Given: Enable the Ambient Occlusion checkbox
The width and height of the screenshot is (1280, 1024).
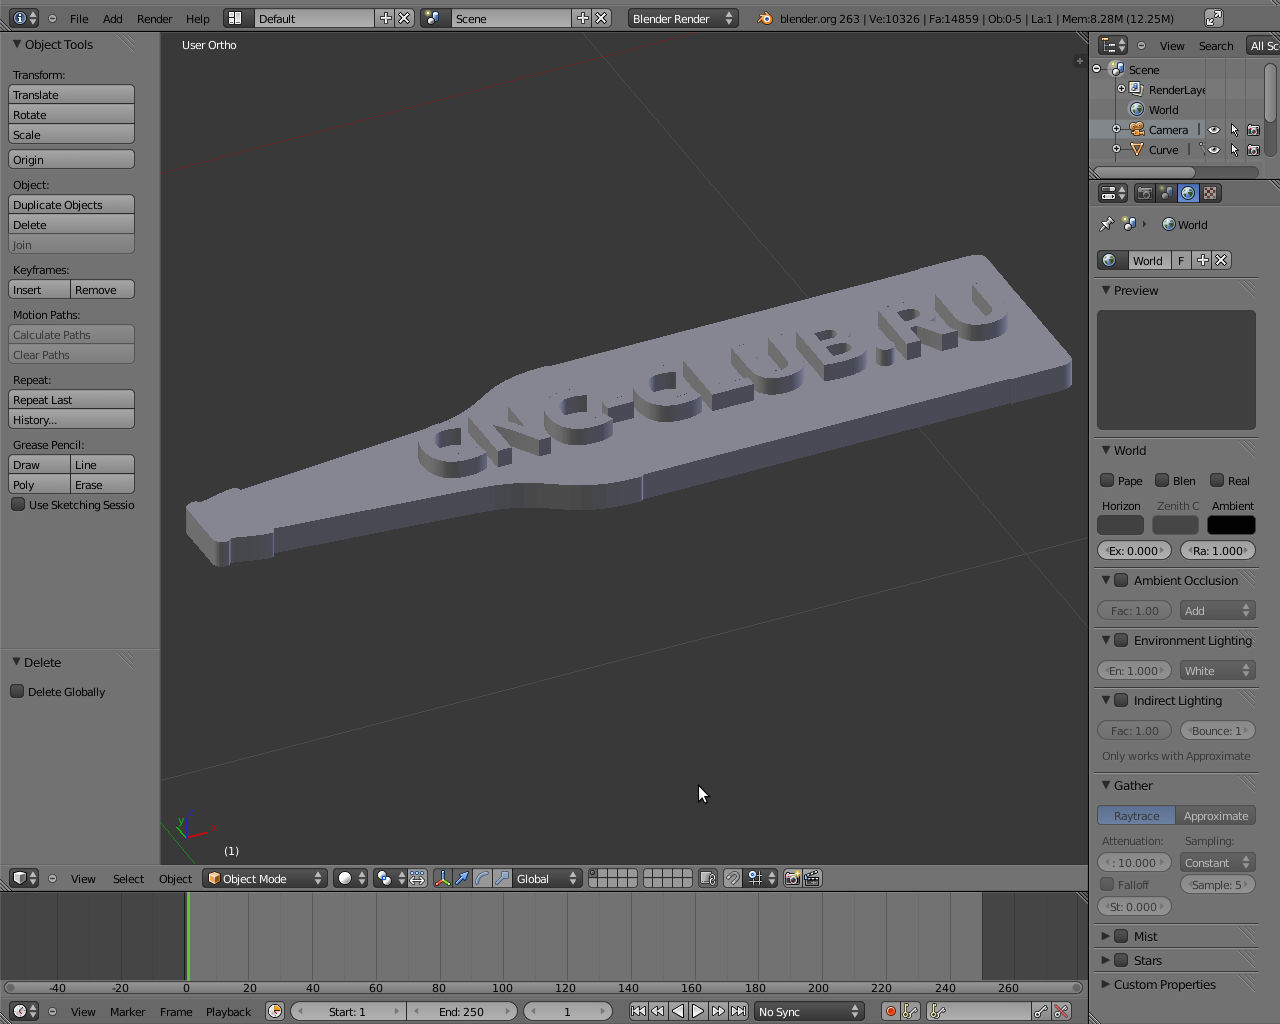Looking at the screenshot, I should tap(1121, 580).
